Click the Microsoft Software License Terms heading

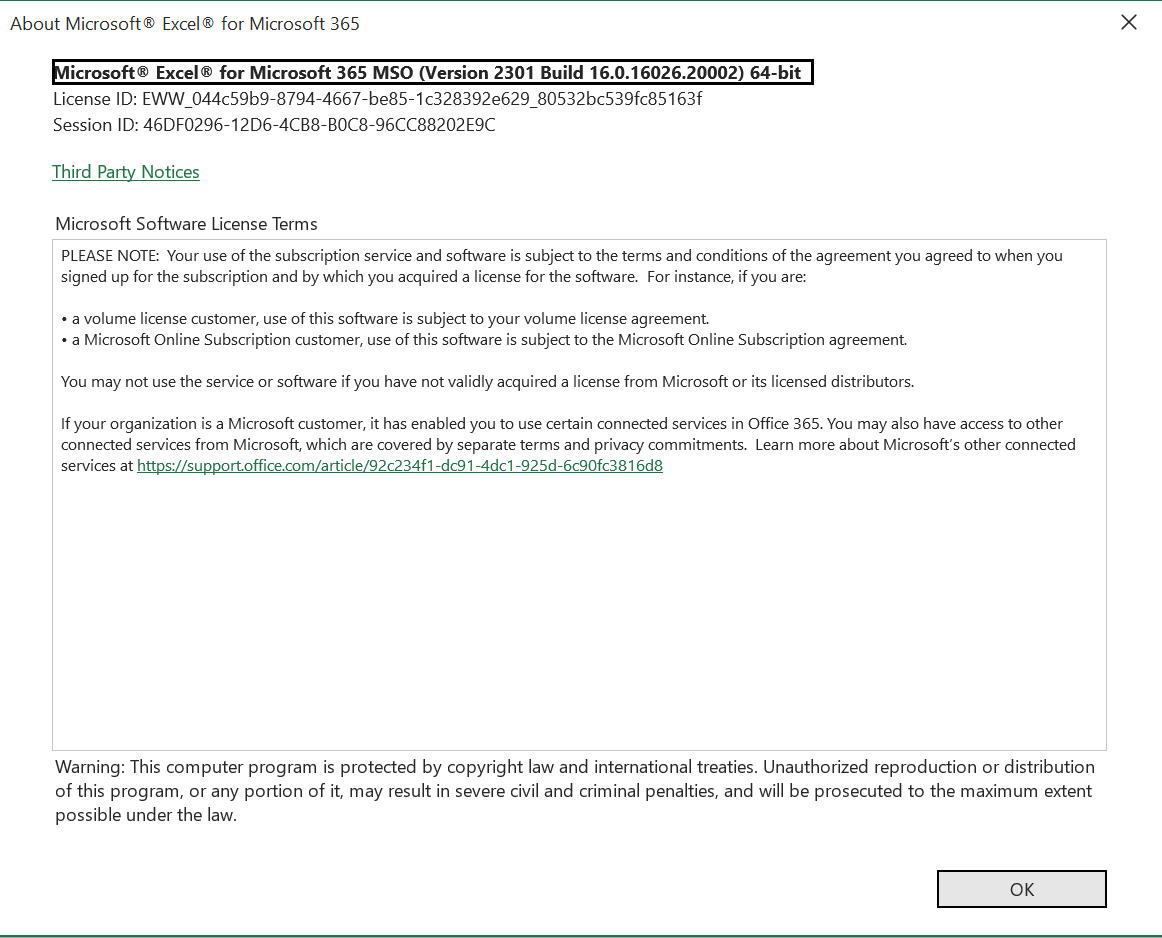[186, 224]
